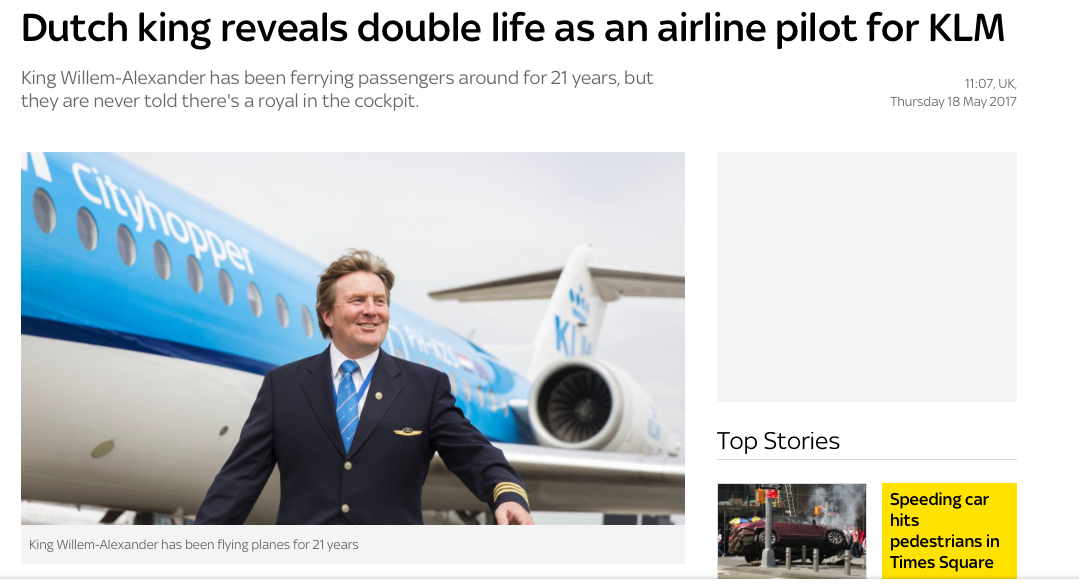Click the grey advertisement placeholder box

tap(866, 277)
